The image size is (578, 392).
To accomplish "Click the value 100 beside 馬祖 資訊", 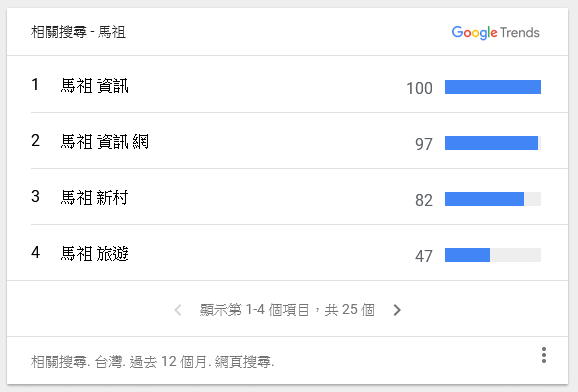I will point(419,89).
